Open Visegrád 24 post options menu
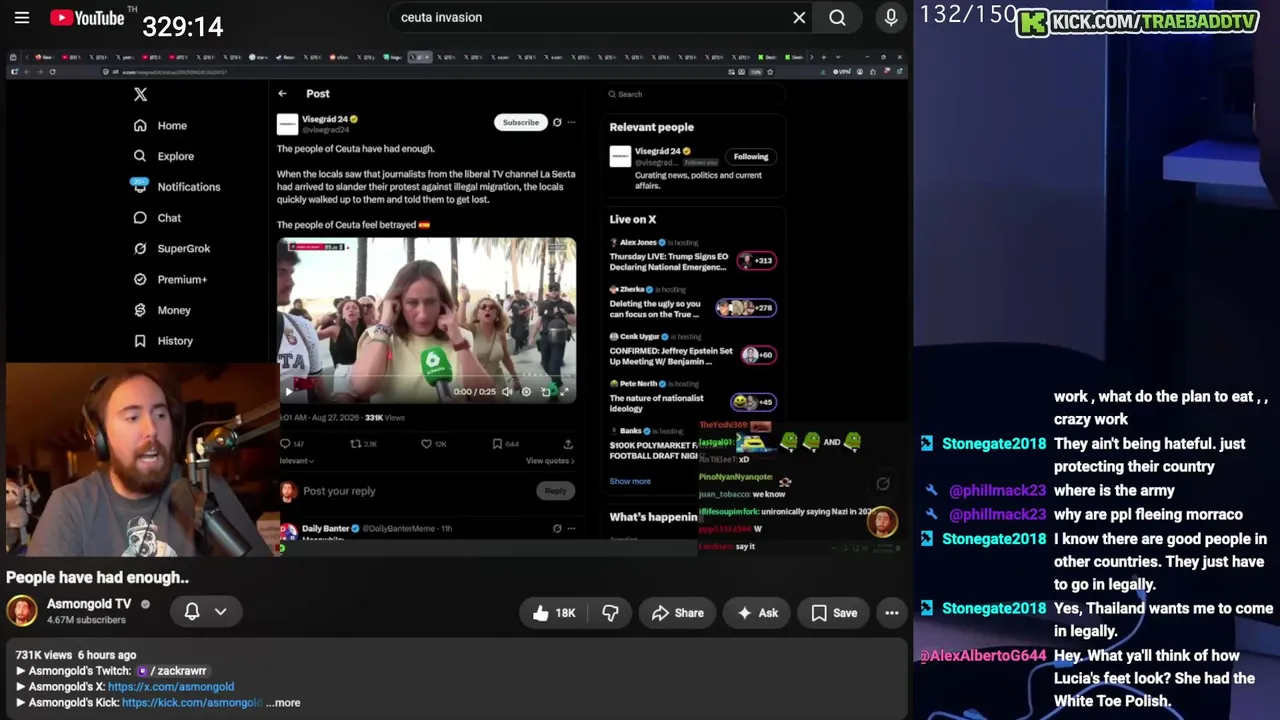Image resolution: width=1280 pixels, height=720 pixels. (x=571, y=122)
